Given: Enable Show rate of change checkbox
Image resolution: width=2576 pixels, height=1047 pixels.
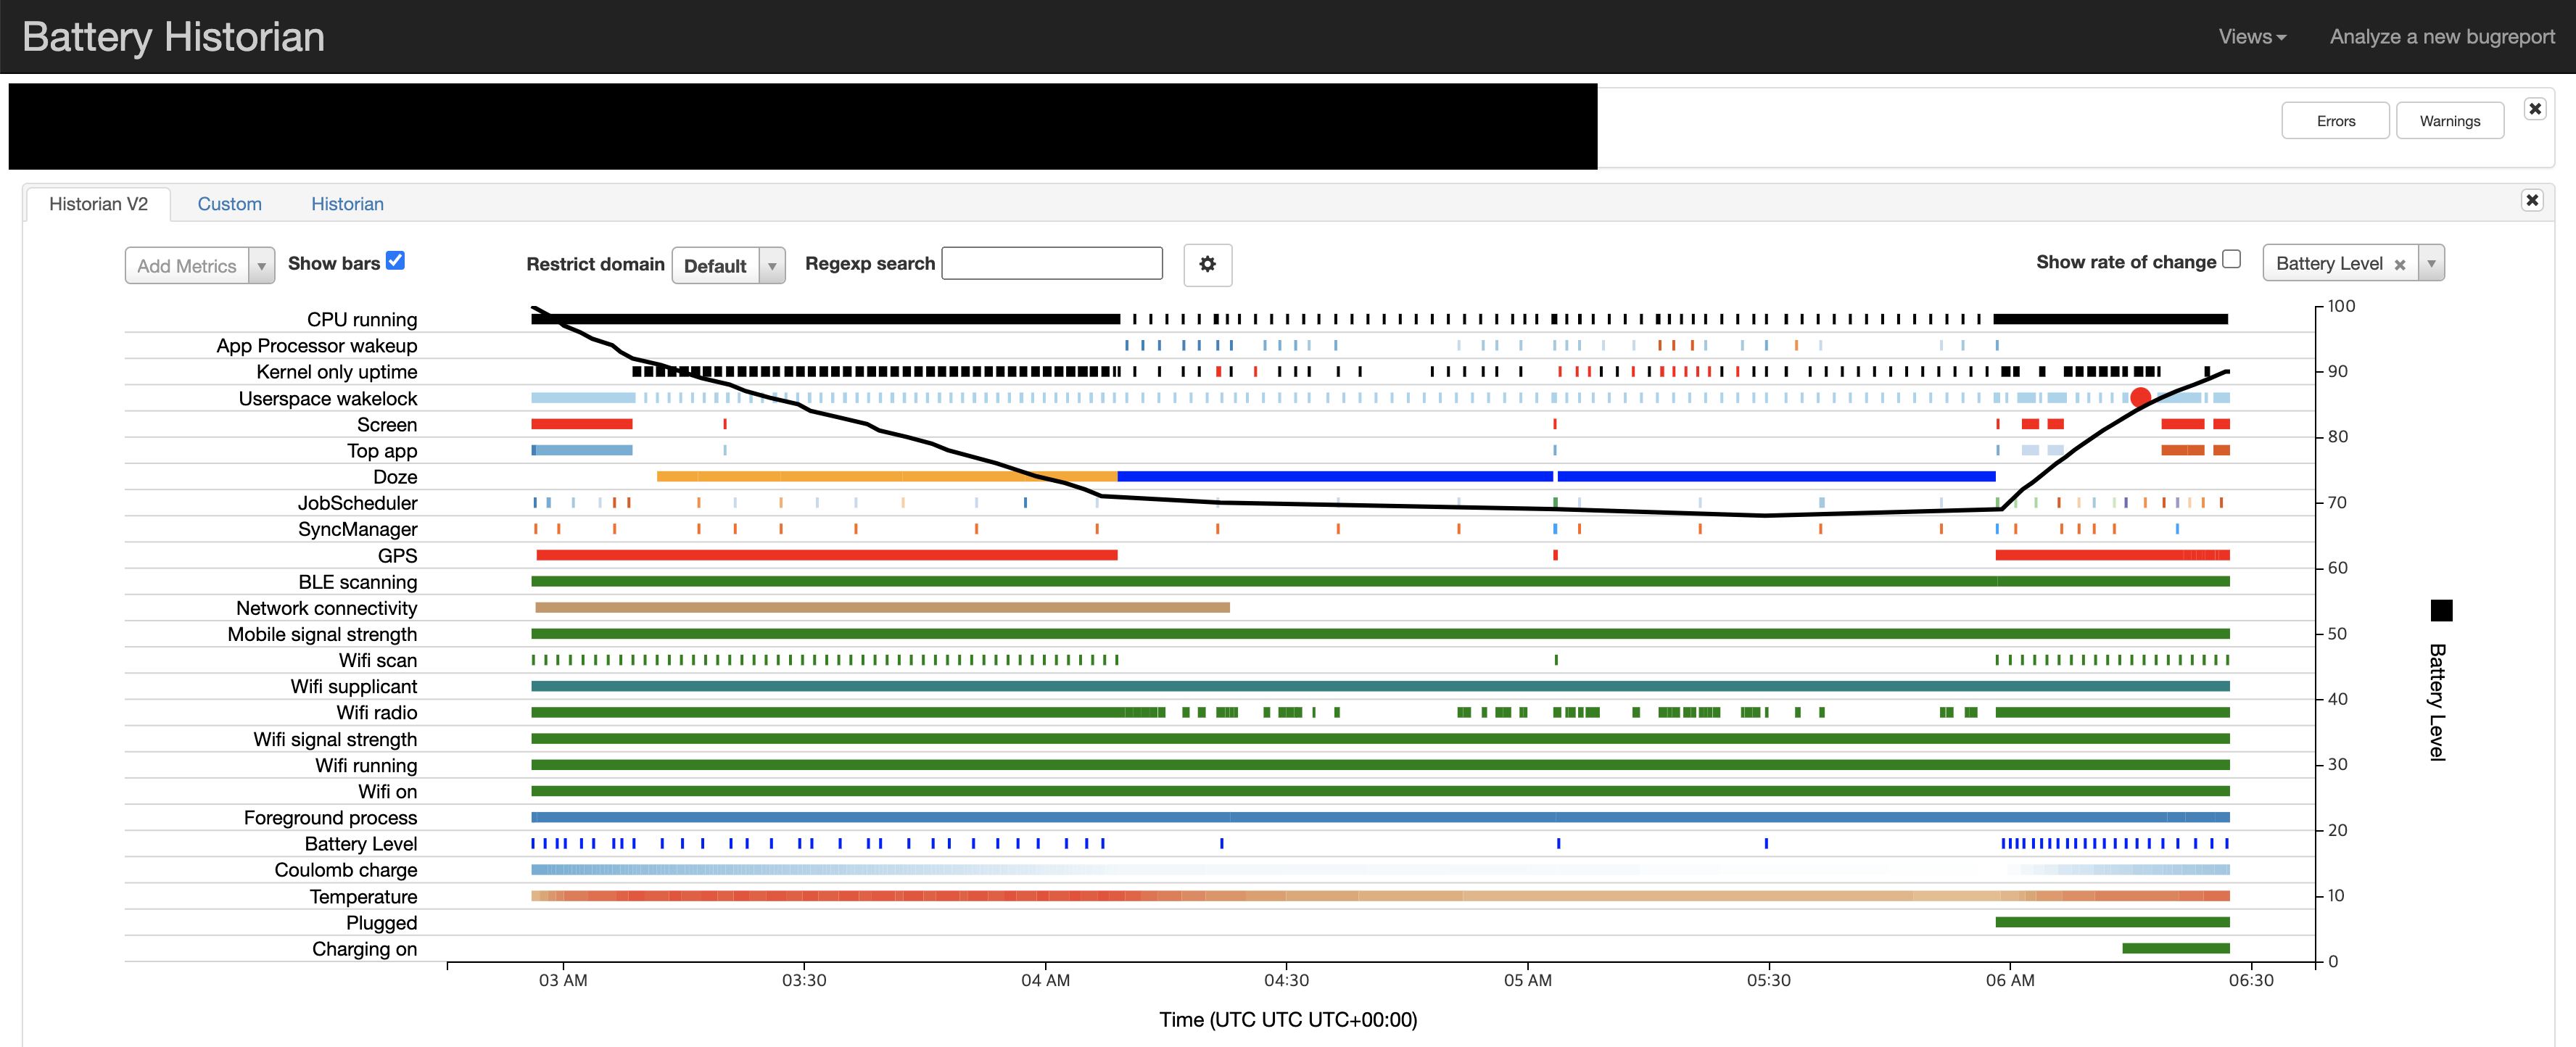Looking at the screenshot, I should [2231, 259].
